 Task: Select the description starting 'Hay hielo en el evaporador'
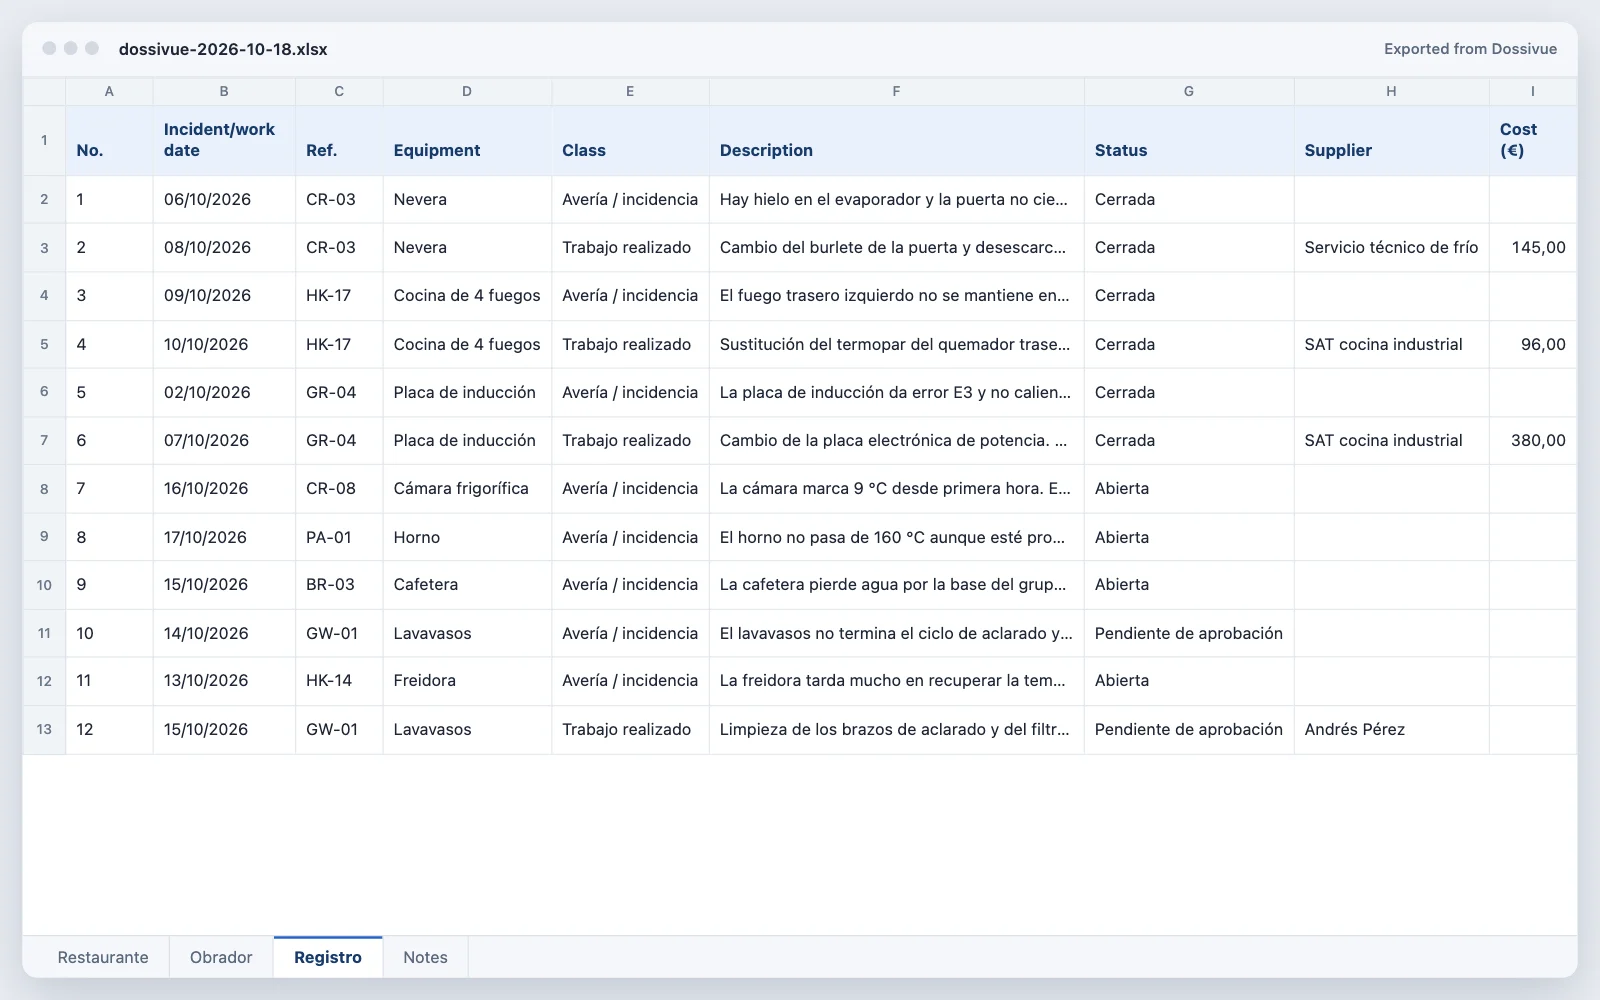[896, 200]
